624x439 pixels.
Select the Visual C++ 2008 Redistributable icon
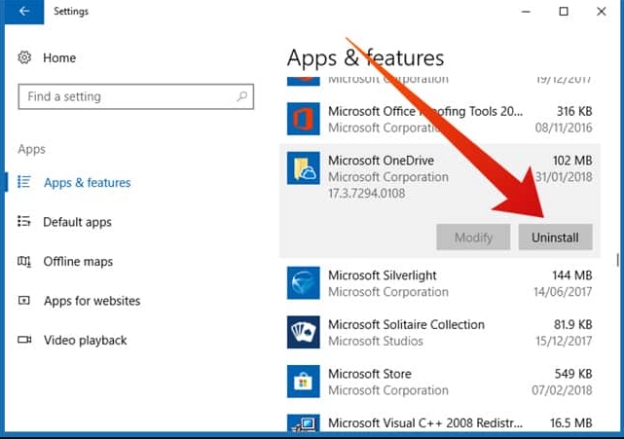pyautogui.click(x=303, y=423)
